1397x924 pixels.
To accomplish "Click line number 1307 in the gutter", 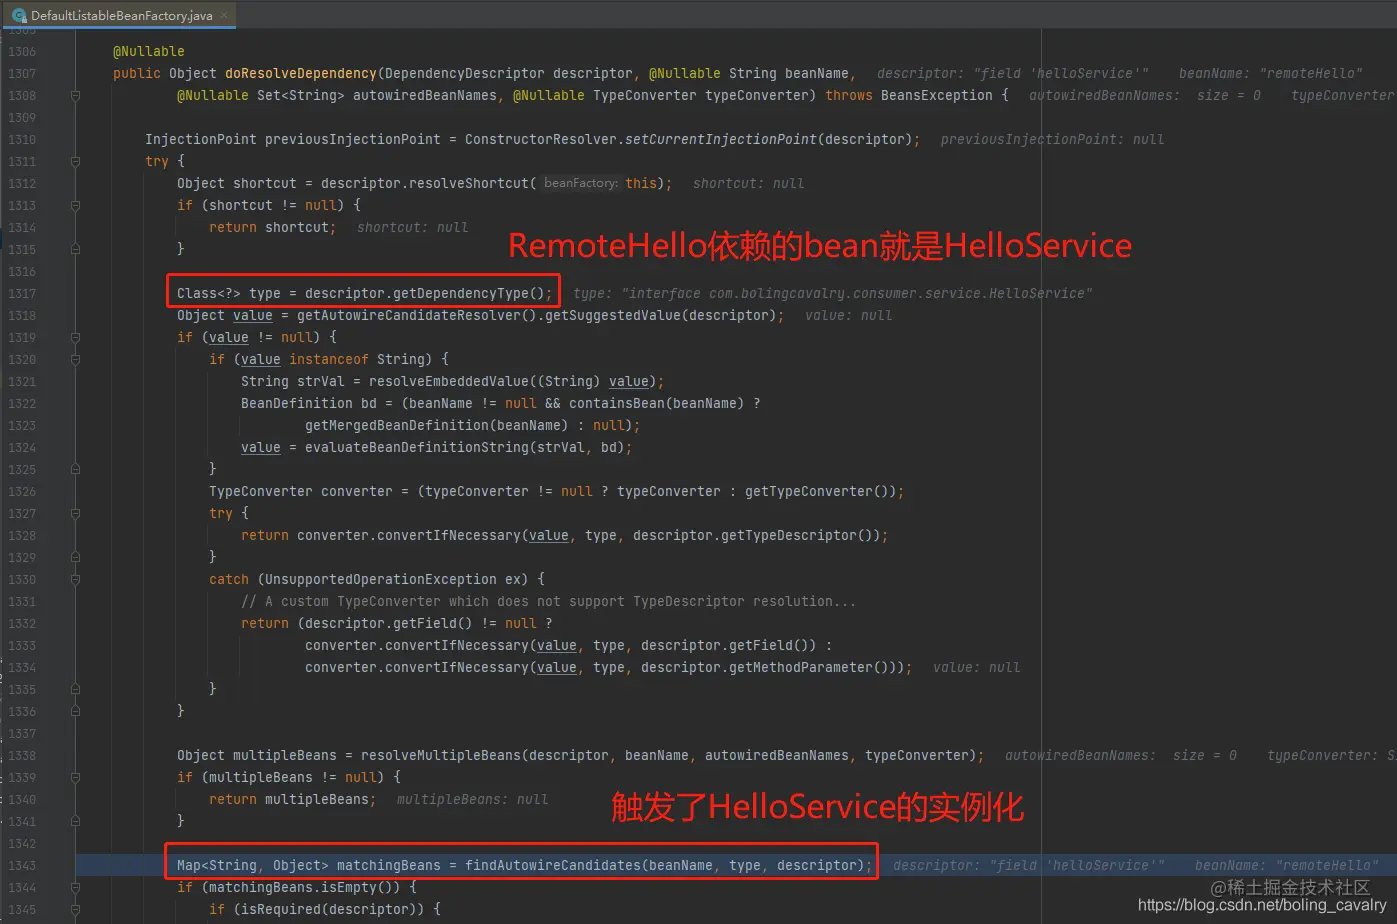I will (x=22, y=74).
